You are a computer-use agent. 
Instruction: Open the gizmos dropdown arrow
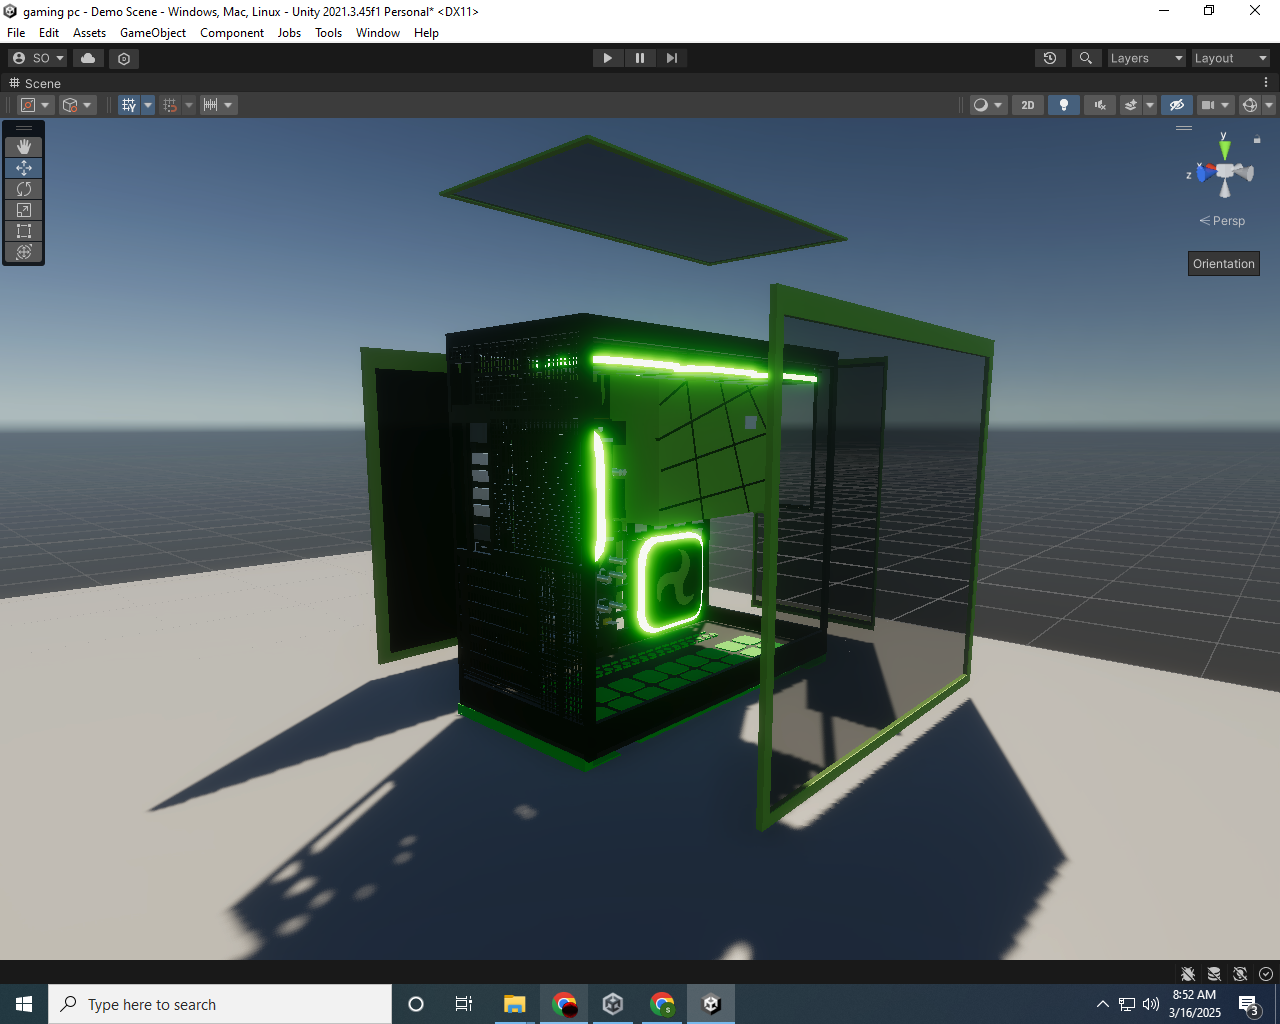tap(1269, 105)
